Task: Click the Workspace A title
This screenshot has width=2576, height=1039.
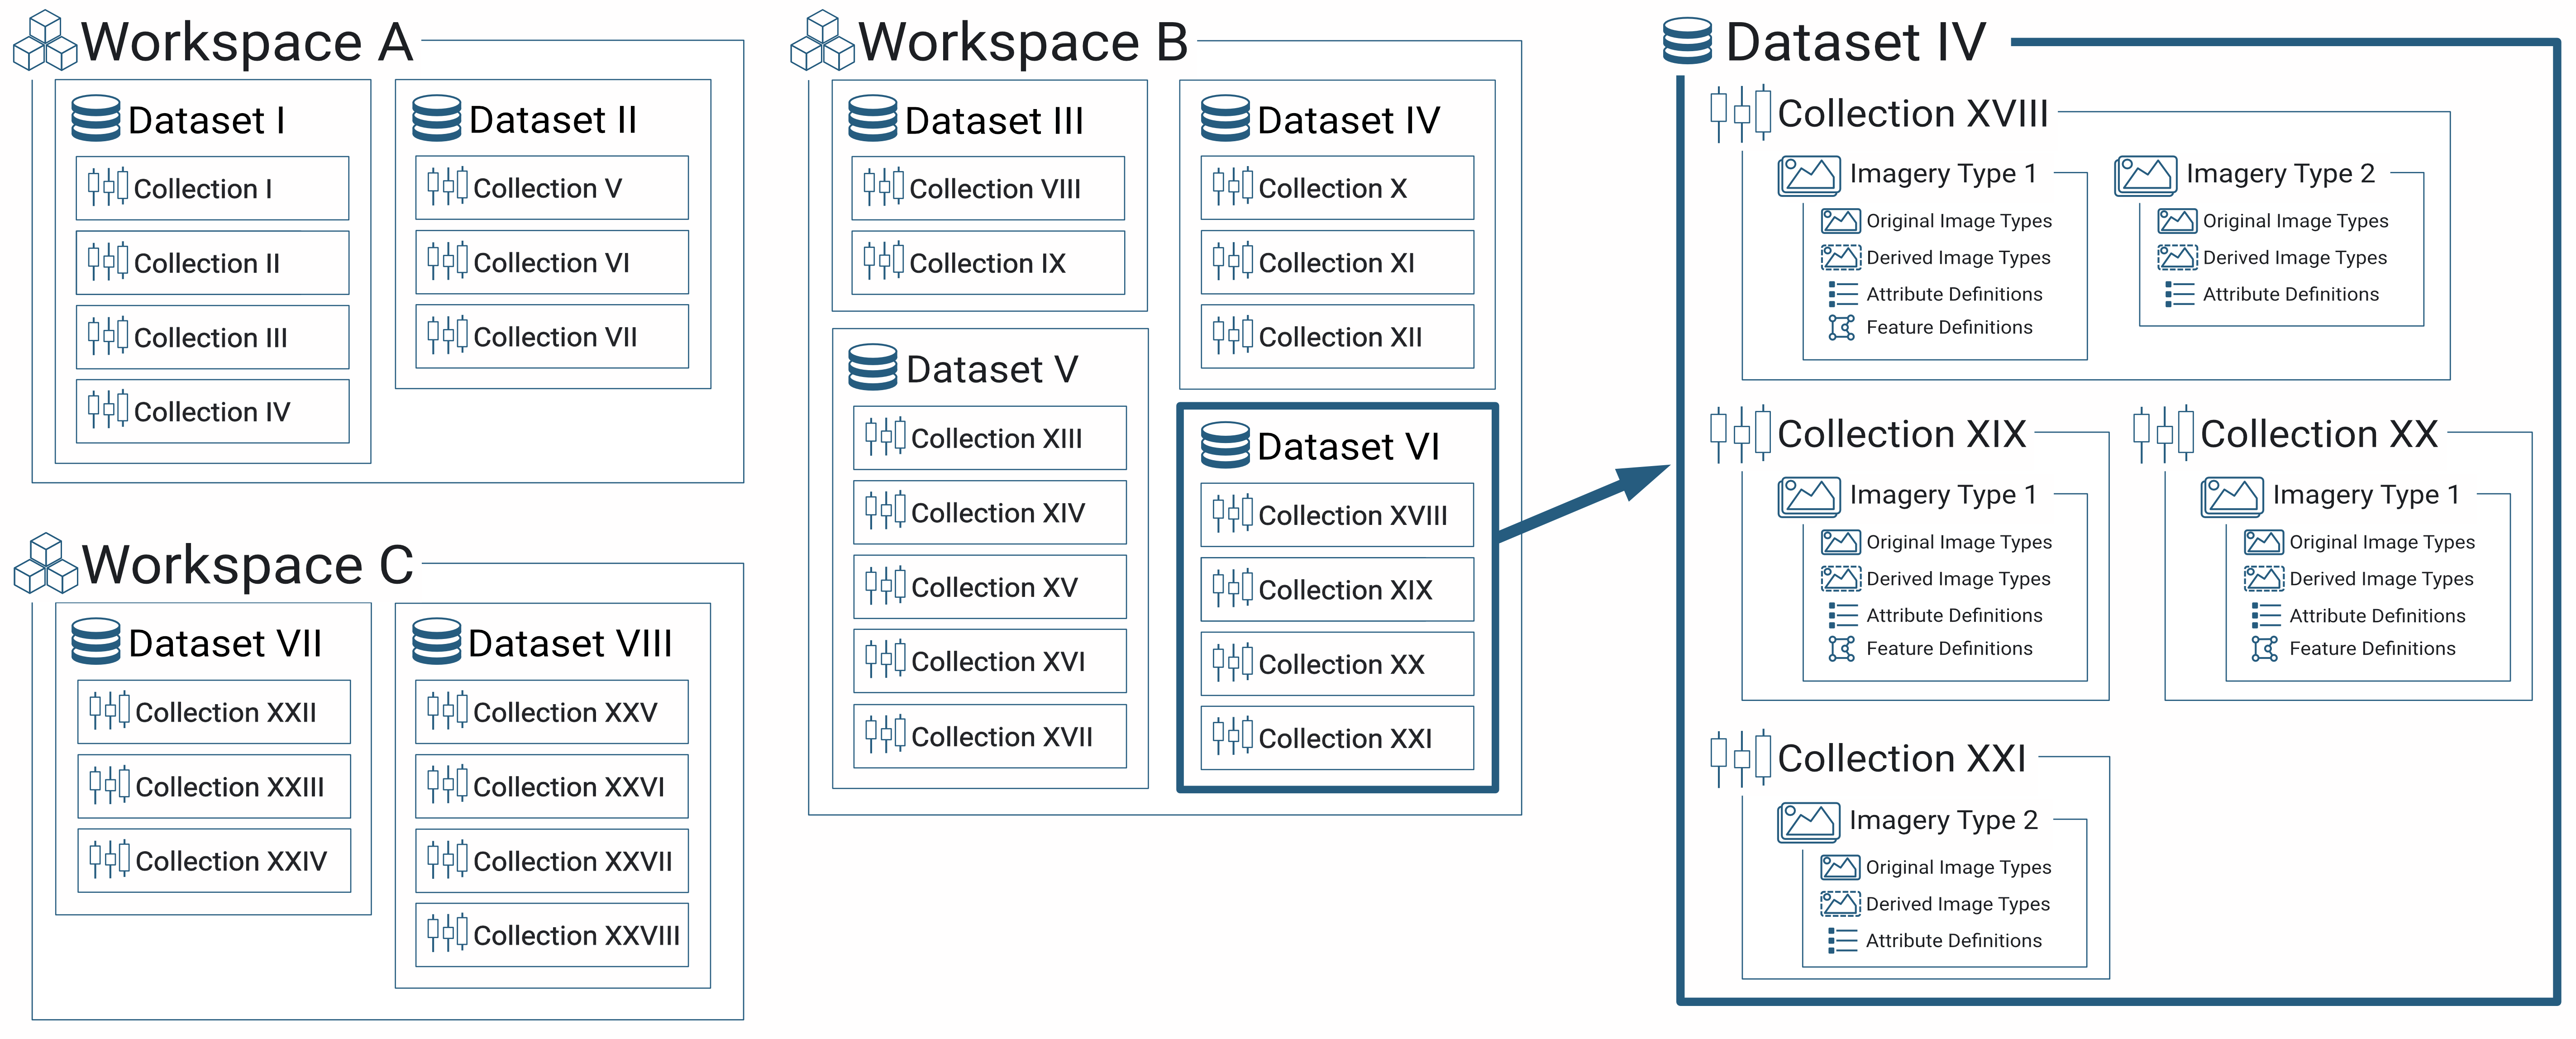Action: (x=247, y=42)
